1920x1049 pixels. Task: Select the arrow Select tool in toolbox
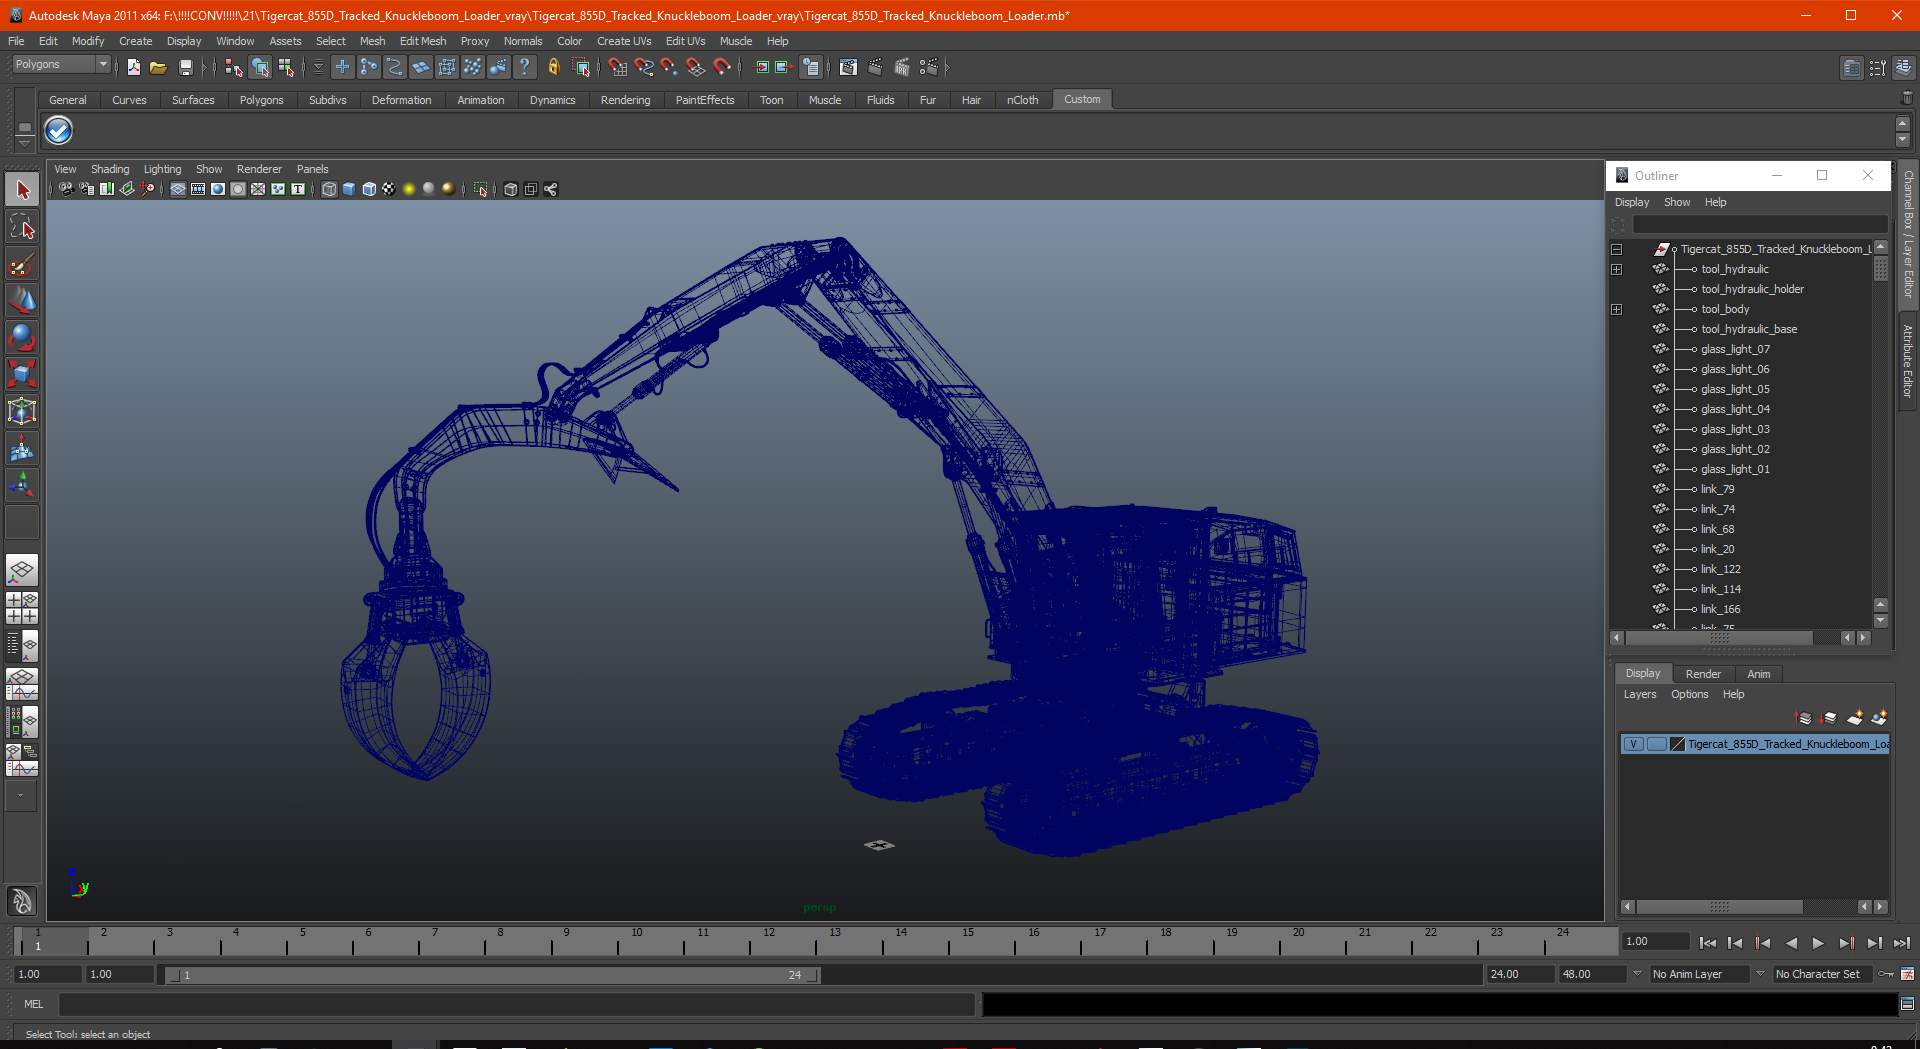(22, 189)
